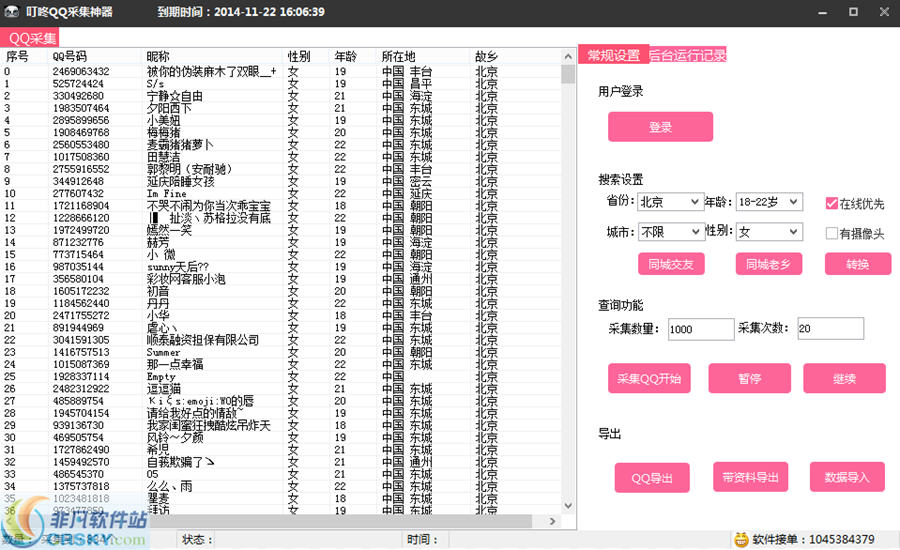Click the 数据导入 button
Screen dimensions: 900x550
(x=847, y=477)
